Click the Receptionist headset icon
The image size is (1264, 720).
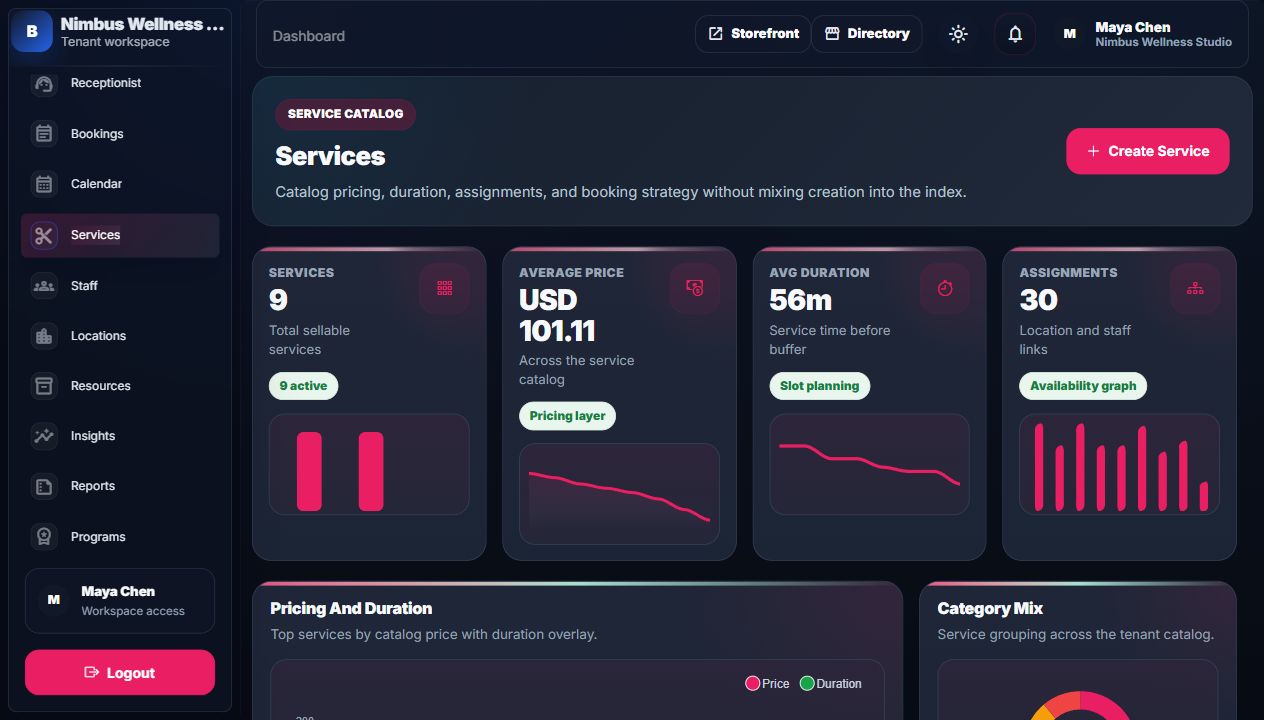[43, 84]
